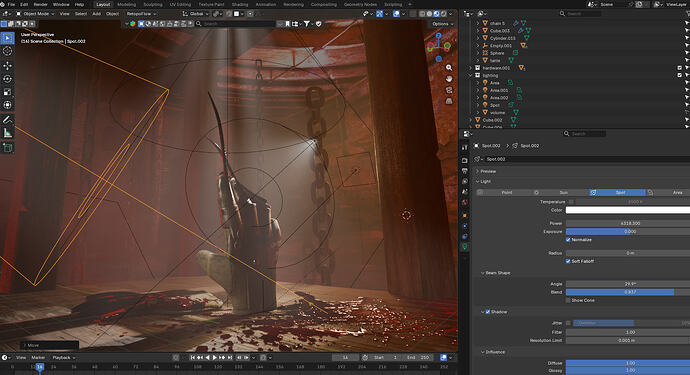Toggle the camera view icon
The image size is (690, 375).
pos(449,90)
